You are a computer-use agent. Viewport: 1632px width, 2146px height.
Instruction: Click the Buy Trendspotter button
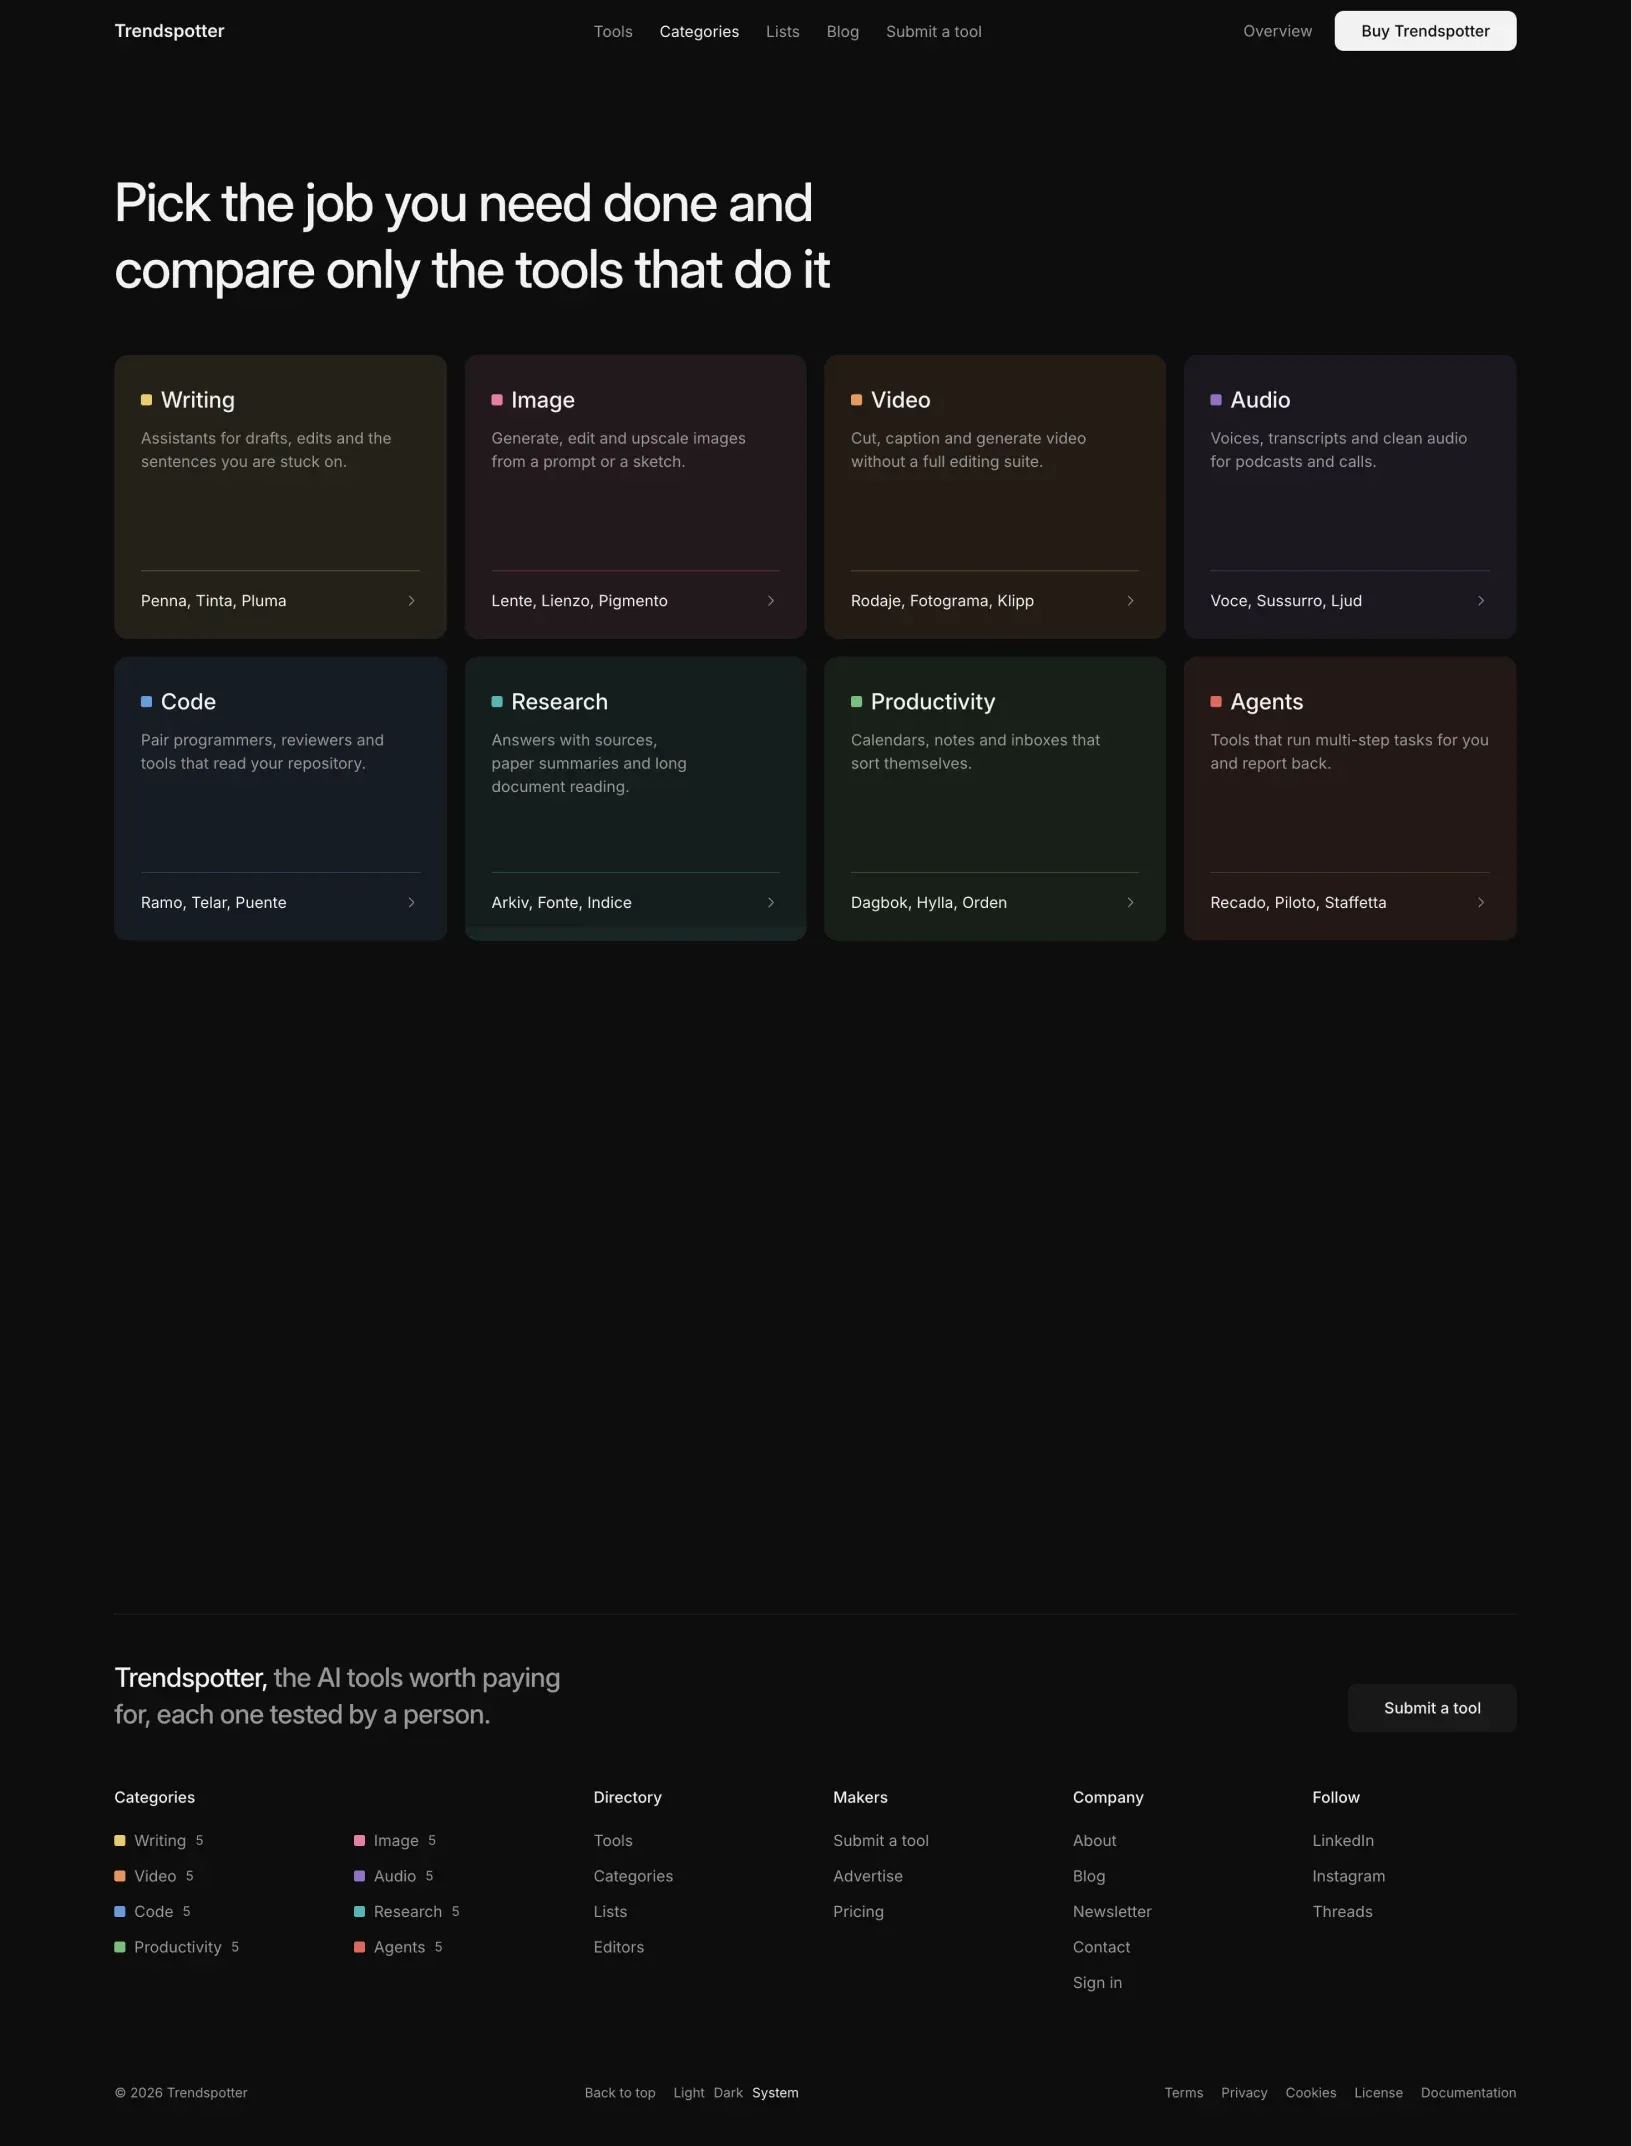[x=1425, y=31]
